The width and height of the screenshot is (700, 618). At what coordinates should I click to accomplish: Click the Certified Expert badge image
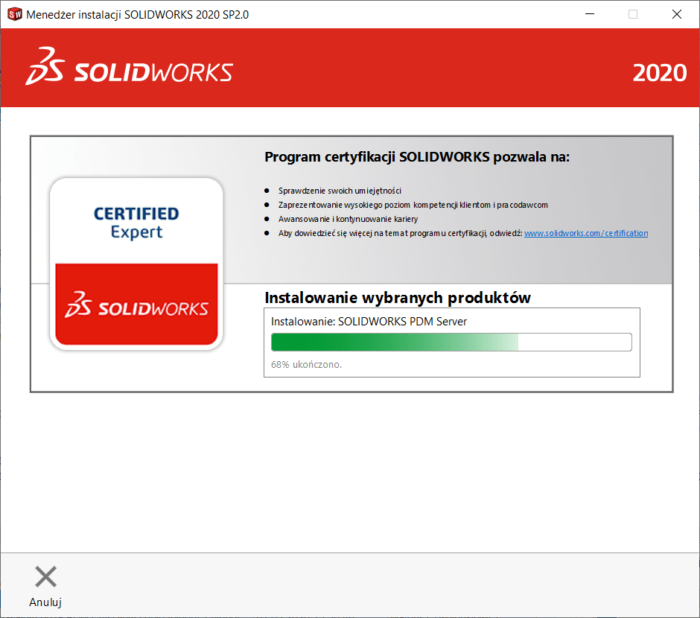pyautogui.click(x=136, y=263)
